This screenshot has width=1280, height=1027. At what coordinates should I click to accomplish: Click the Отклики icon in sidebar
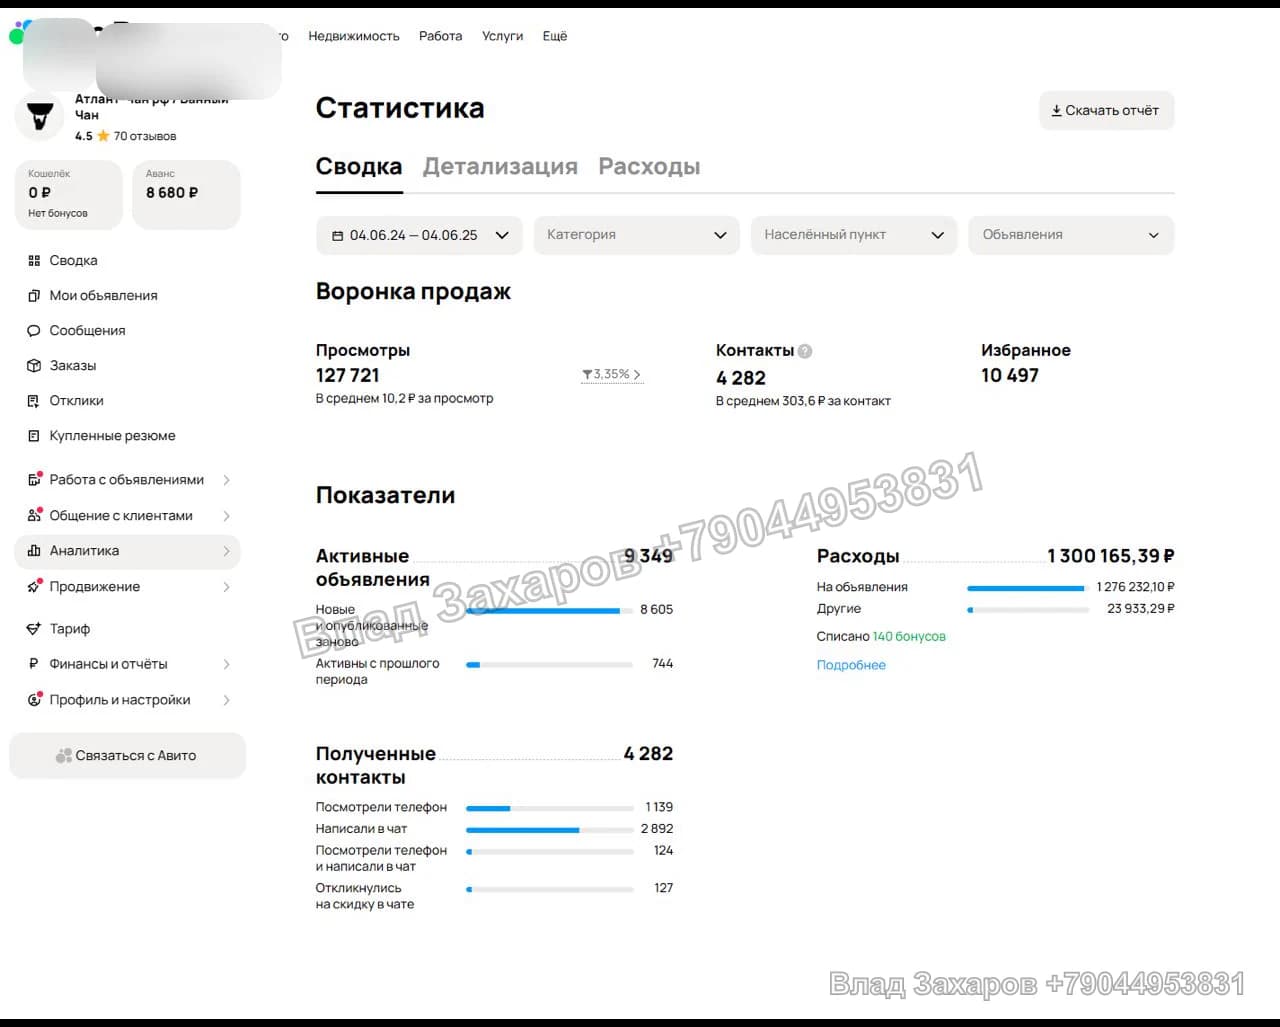34,401
